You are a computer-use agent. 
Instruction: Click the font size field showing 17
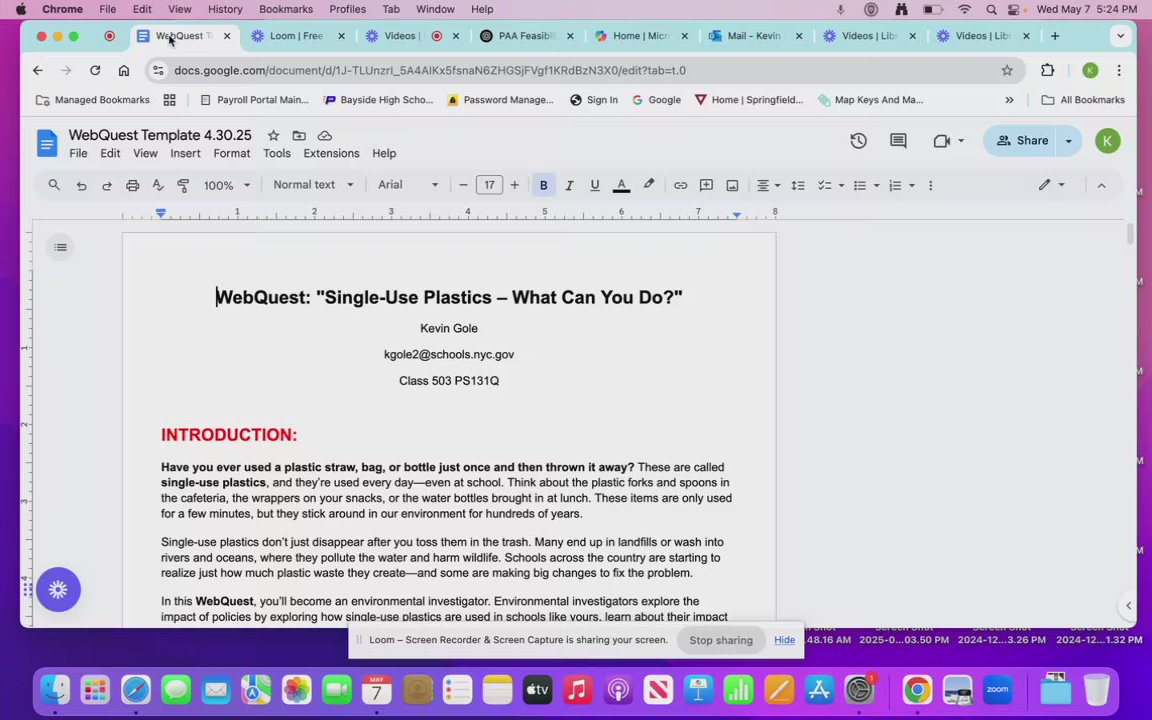(489, 185)
